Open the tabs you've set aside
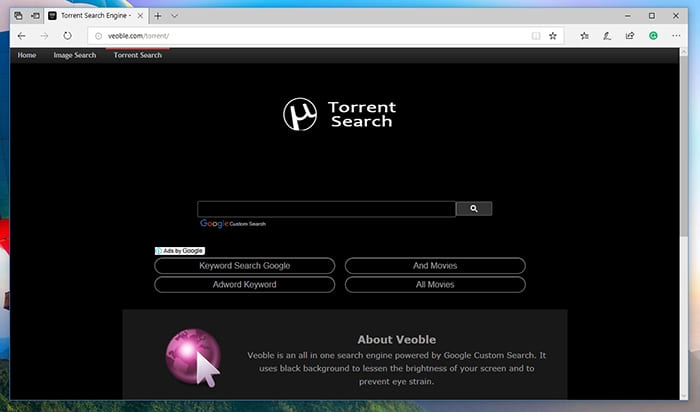 (x=18, y=16)
